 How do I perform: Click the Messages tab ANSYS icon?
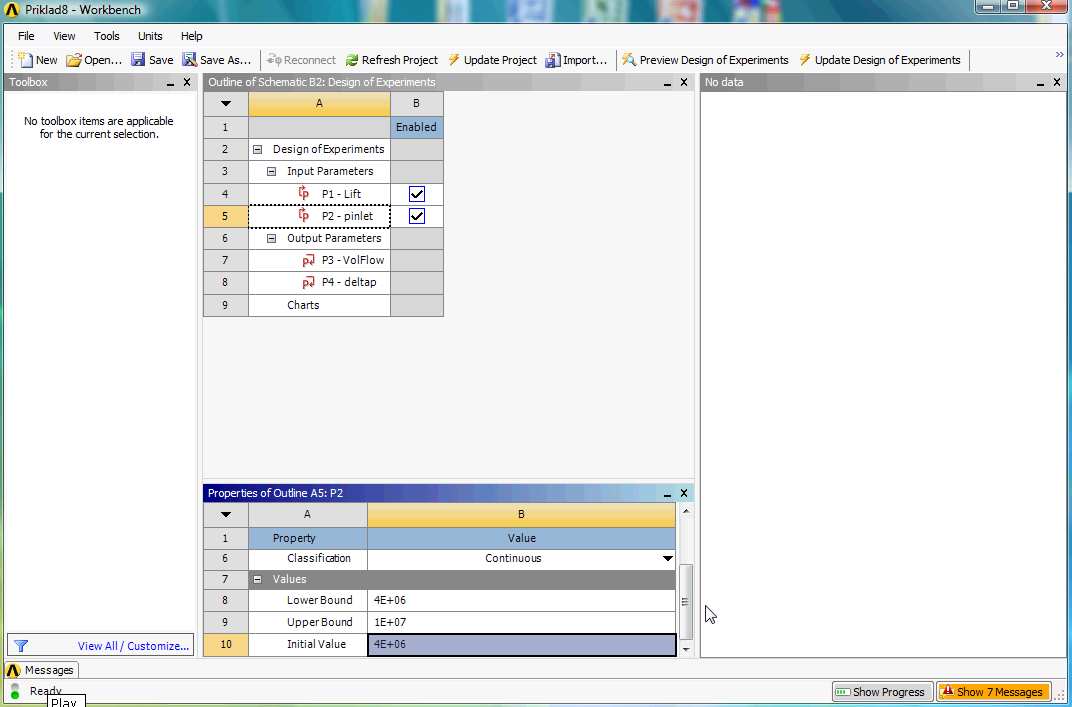[13, 670]
